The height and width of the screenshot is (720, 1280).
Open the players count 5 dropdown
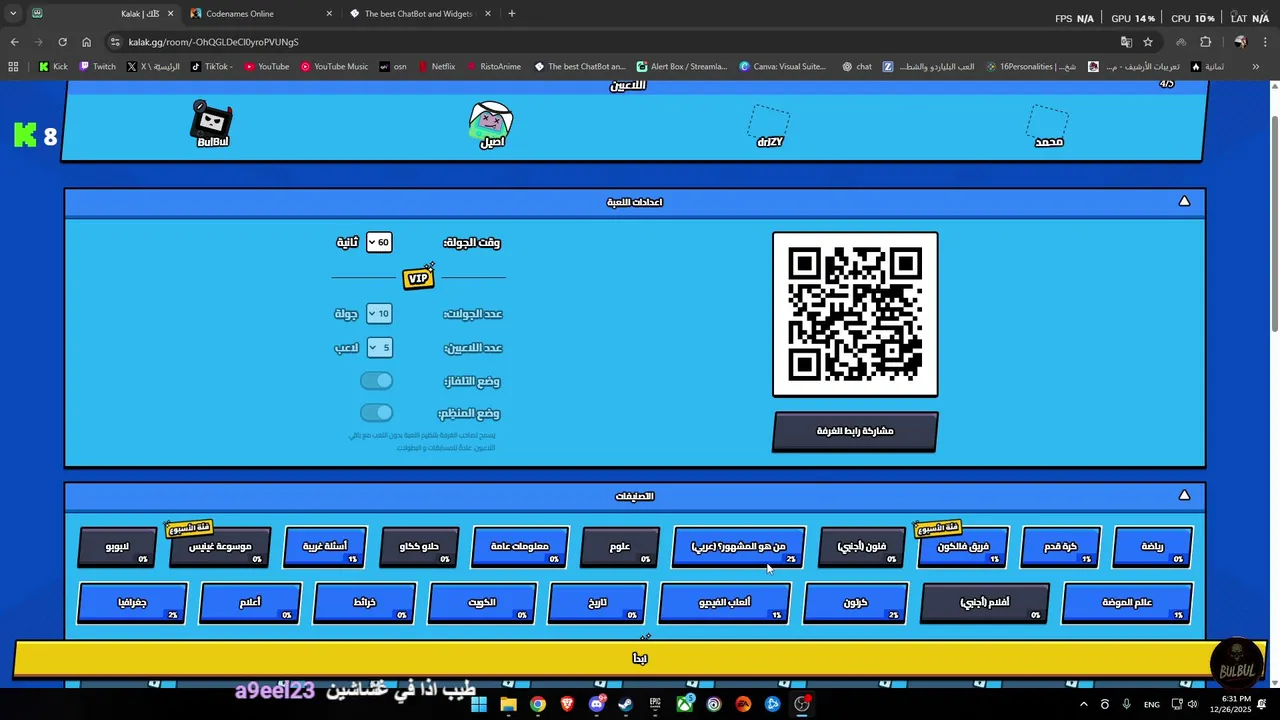[379, 347]
